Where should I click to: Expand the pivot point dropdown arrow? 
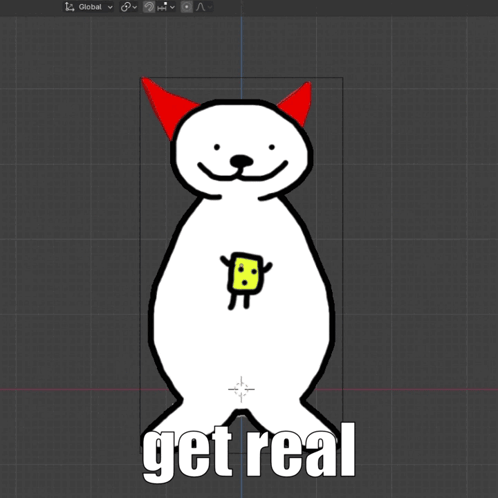pyautogui.click(x=135, y=7)
